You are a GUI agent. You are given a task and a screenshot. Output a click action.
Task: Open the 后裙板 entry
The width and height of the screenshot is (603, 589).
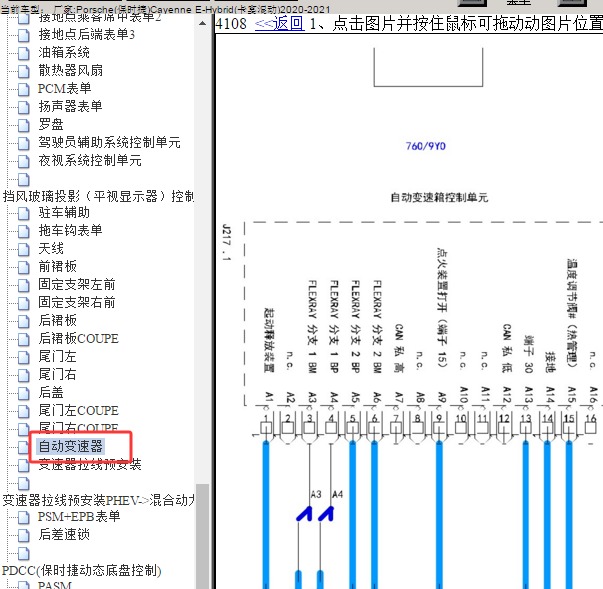[57, 321]
